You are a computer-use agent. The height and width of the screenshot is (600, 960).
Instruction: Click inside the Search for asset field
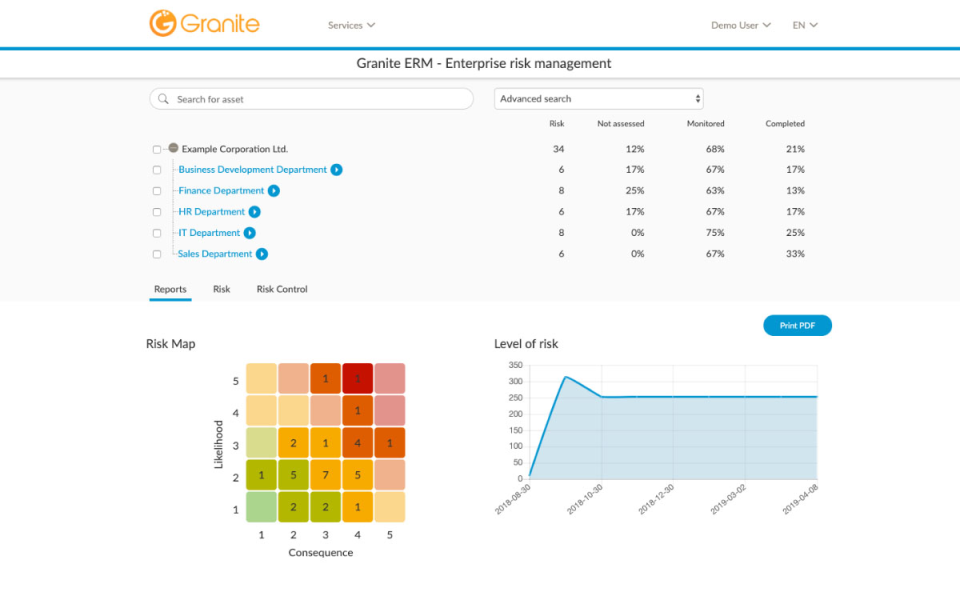click(300, 98)
